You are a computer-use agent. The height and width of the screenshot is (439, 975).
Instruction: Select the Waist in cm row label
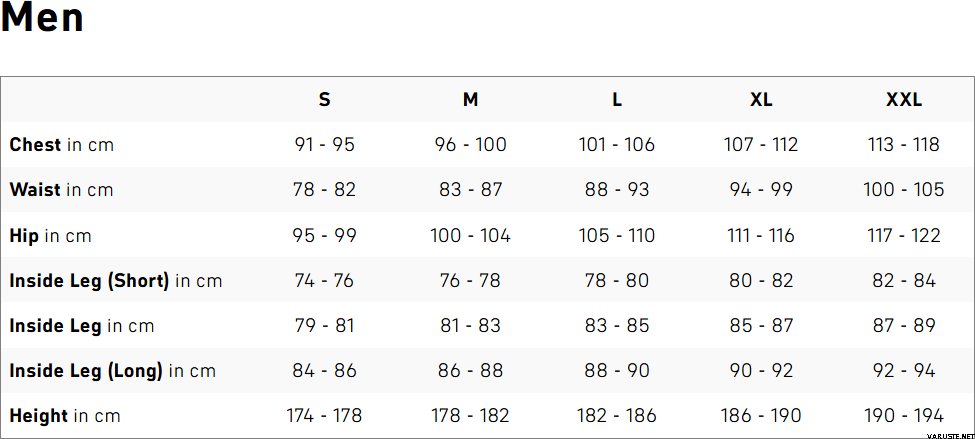click(61, 190)
